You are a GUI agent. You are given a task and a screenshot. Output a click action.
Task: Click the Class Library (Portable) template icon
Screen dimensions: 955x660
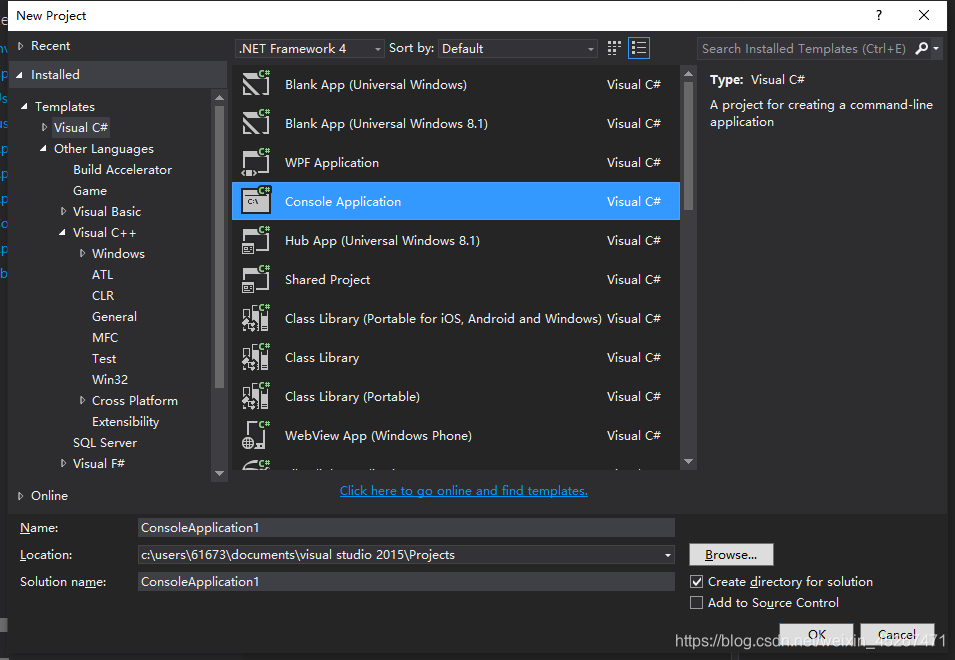(x=256, y=396)
